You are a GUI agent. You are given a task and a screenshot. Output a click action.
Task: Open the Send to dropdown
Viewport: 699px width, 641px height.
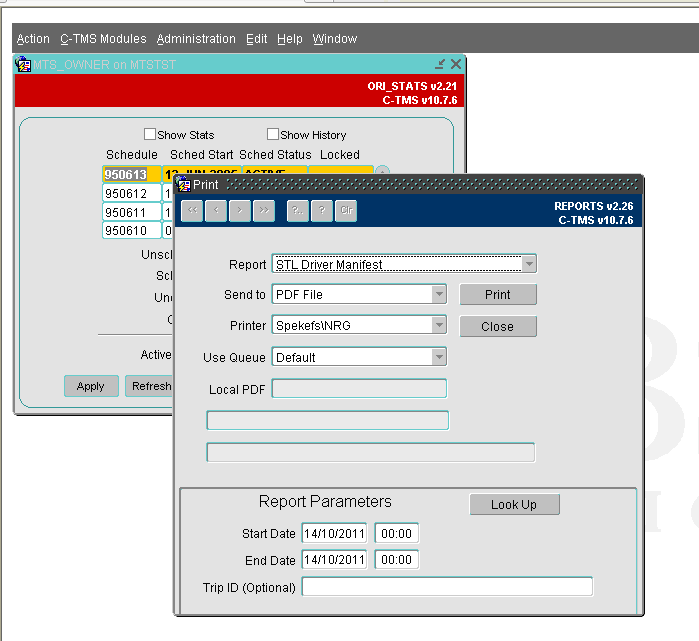pos(439,294)
